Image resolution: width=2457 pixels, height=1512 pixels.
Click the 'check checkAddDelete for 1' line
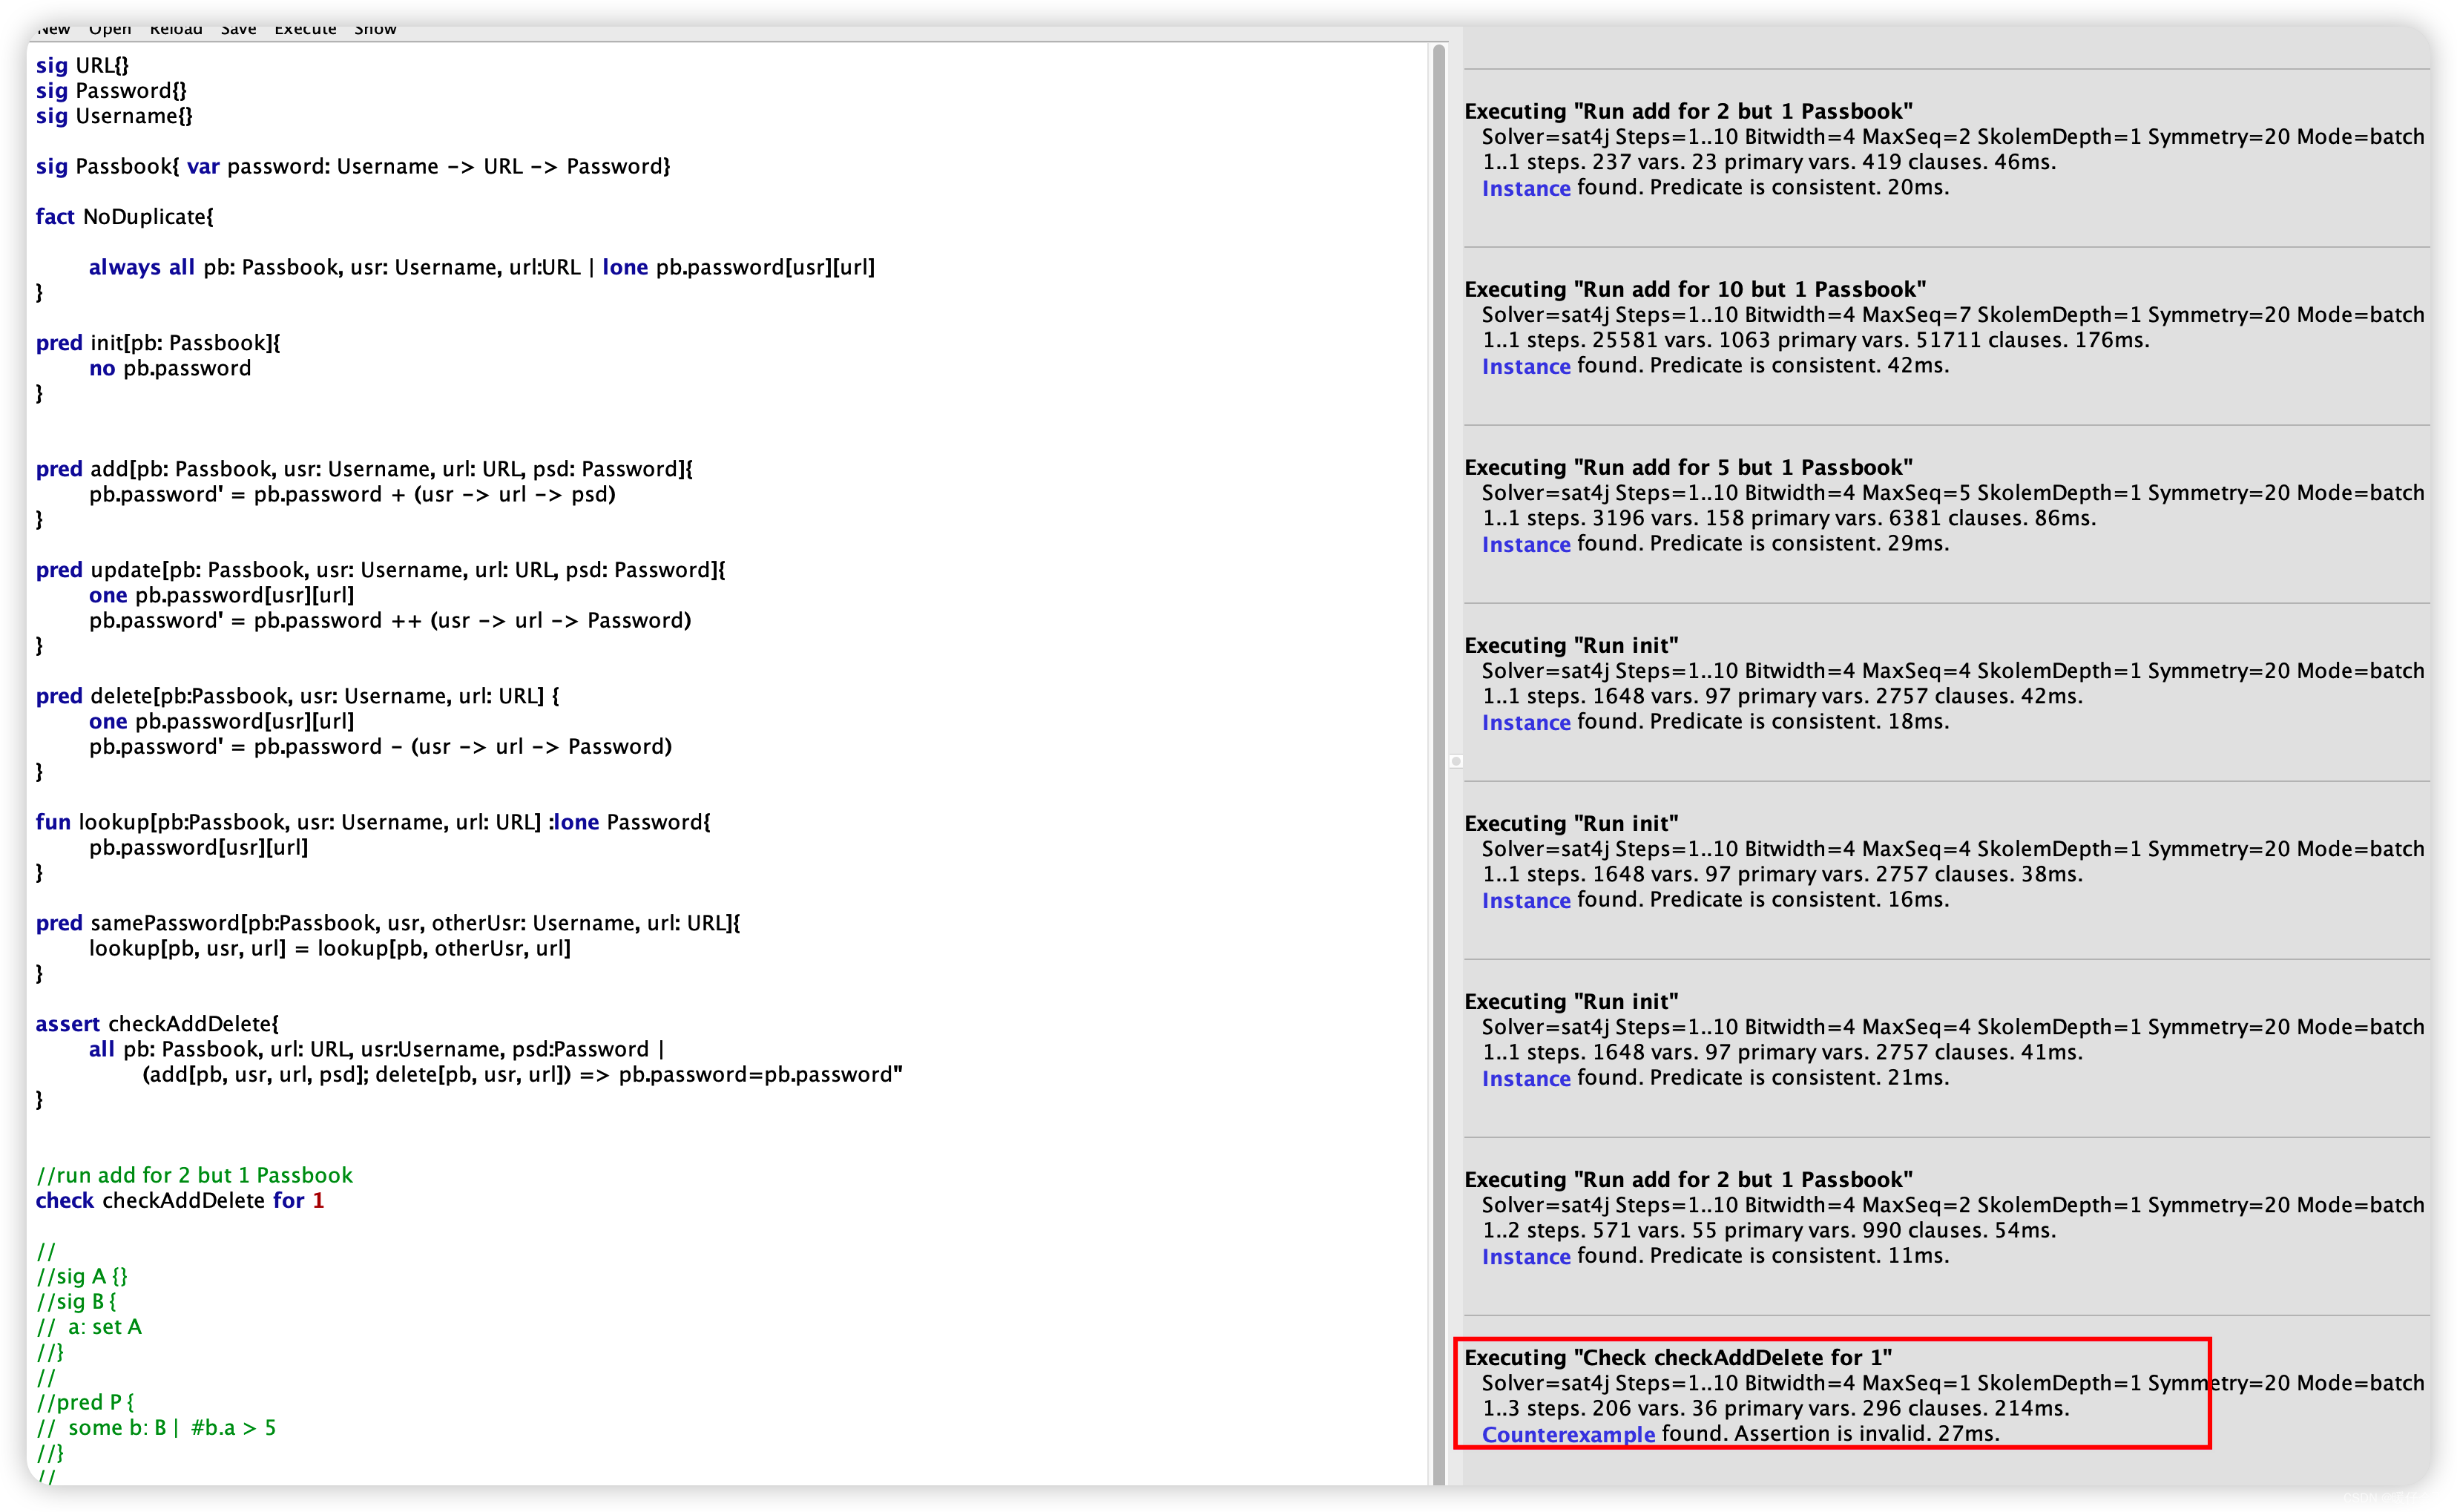(180, 1200)
